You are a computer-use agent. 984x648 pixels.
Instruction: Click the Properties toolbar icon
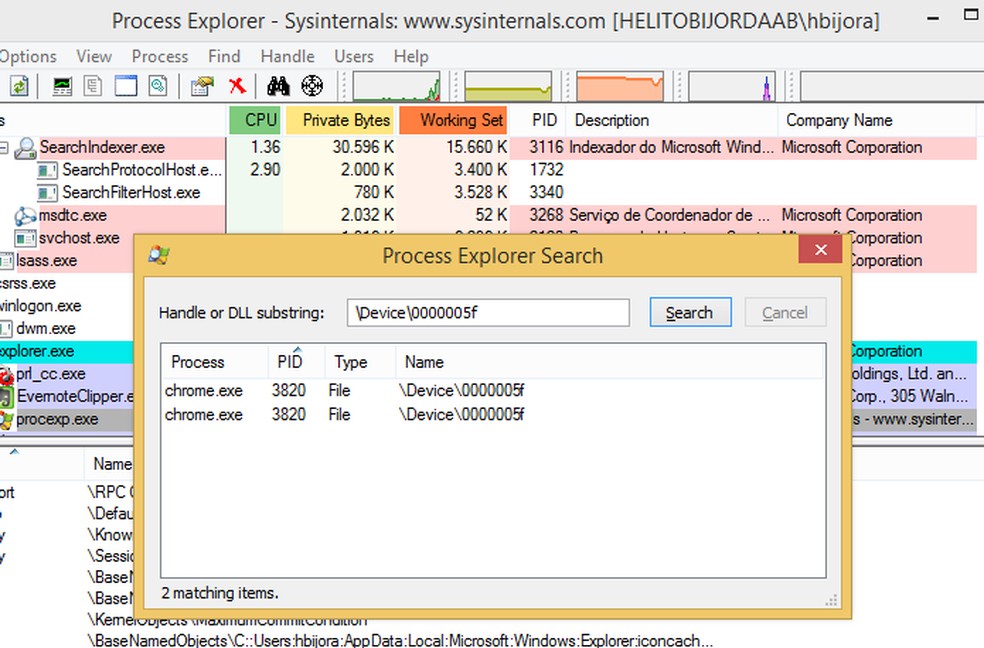[x=202, y=87]
